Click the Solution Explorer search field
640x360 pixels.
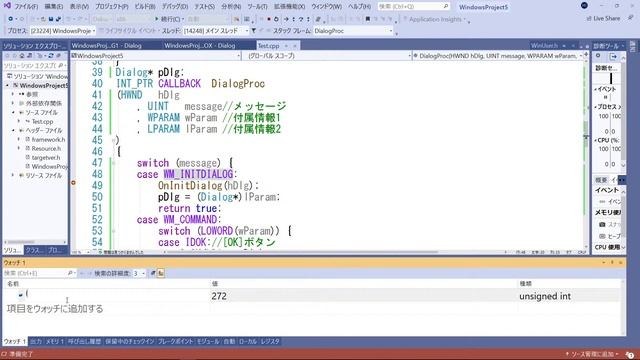coord(35,65)
